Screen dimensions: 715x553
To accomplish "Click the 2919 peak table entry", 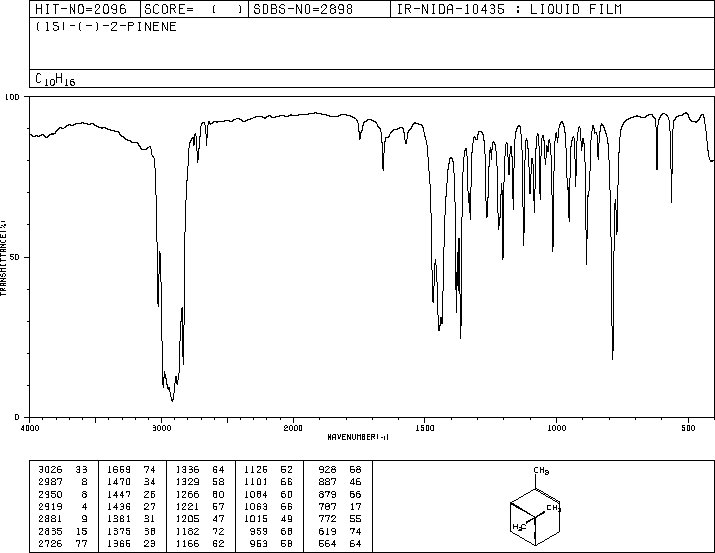I will [x=63, y=506].
